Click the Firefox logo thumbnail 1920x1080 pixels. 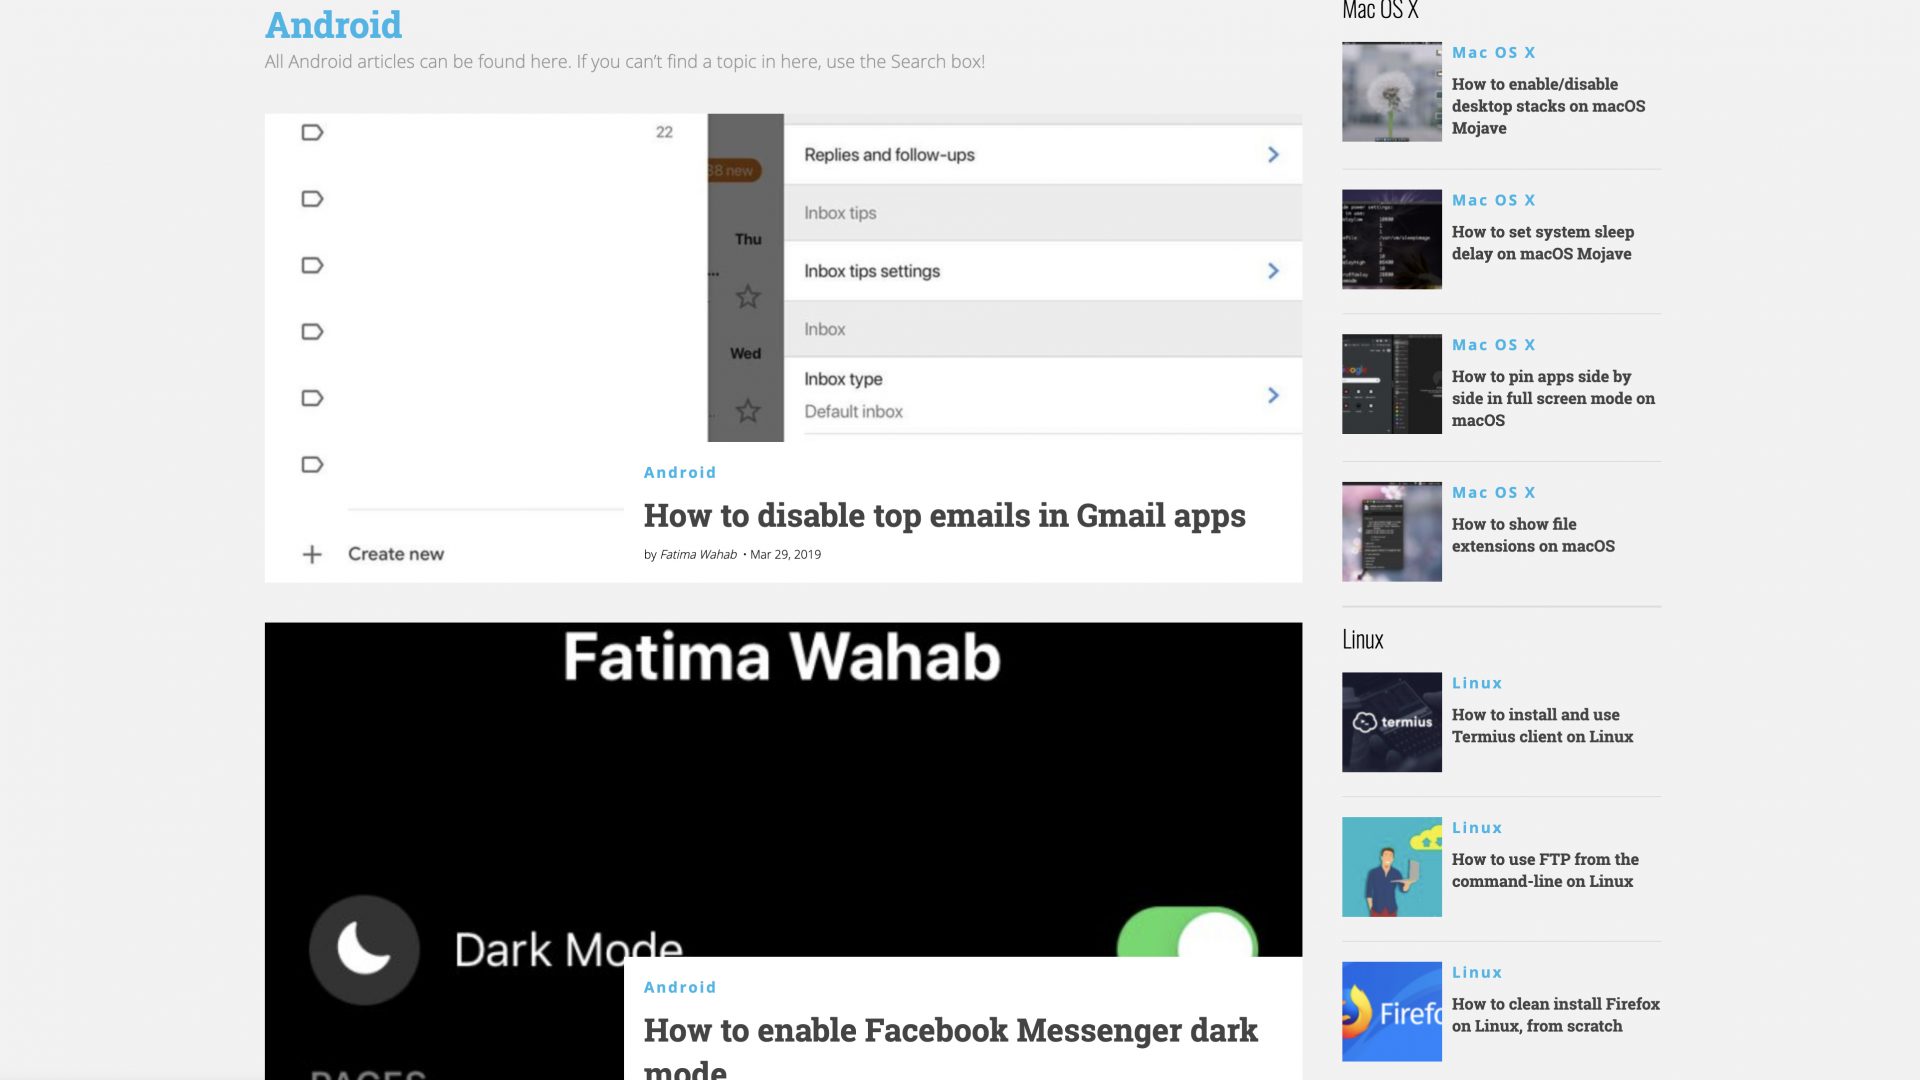(1392, 1011)
